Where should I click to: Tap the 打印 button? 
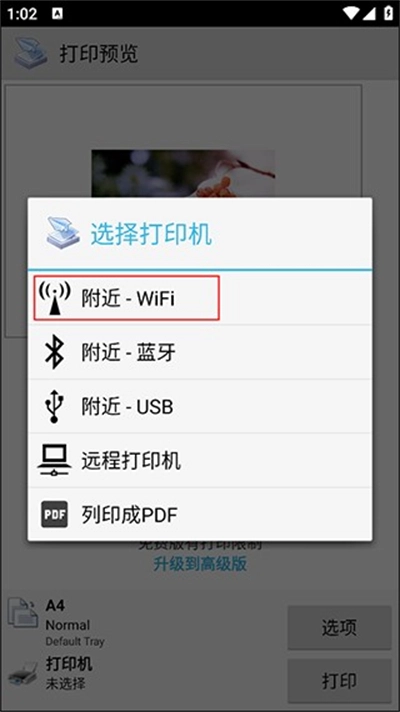coord(339,681)
